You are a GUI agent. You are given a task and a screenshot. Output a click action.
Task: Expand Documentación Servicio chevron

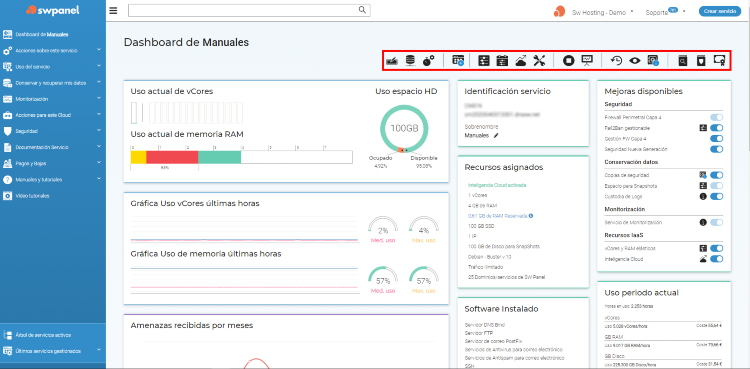click(x=99, y=147)
